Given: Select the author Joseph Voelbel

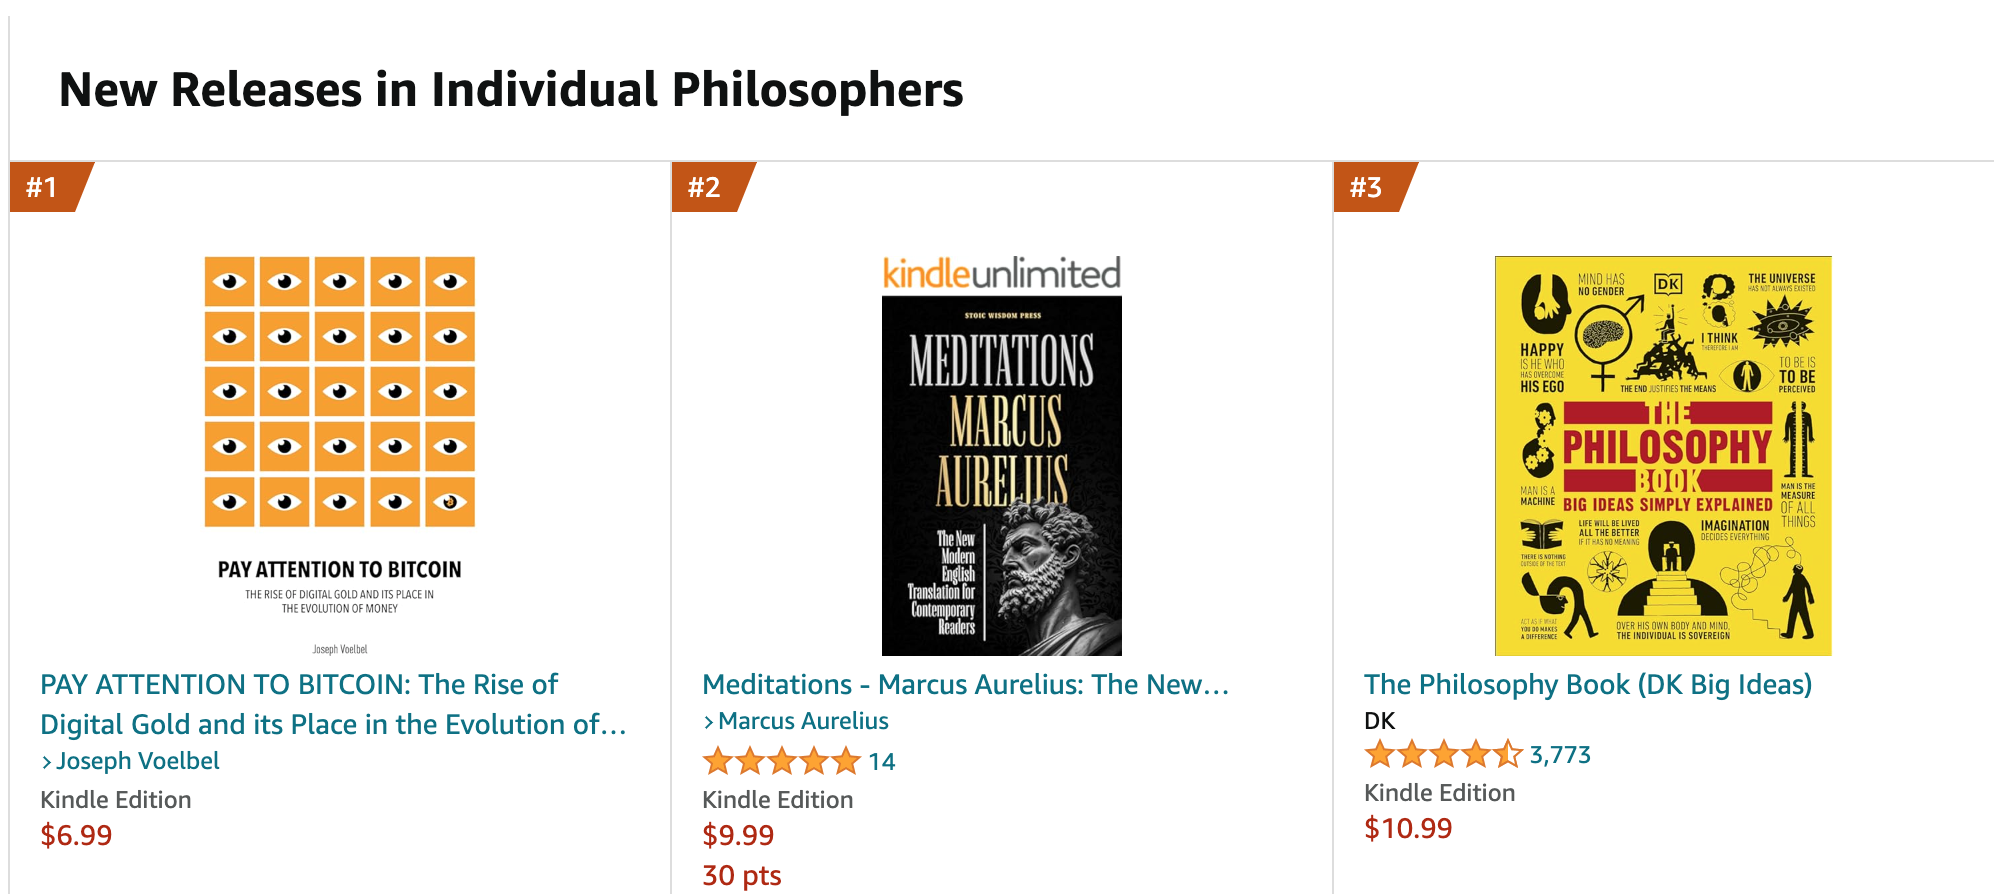Looking at the screenshot, I should click(139, 761).
